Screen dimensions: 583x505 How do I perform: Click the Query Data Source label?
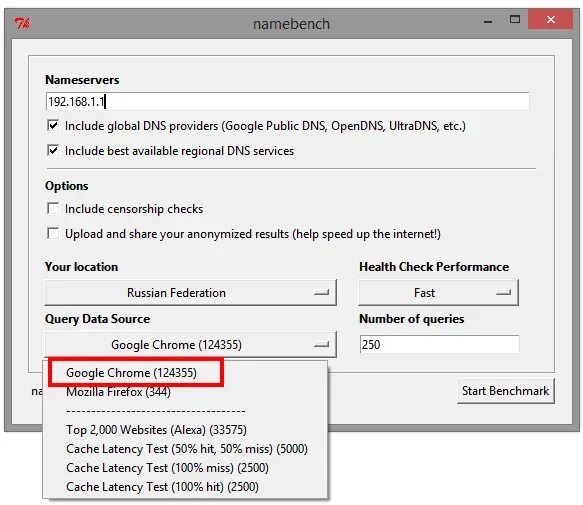point(97,319)
